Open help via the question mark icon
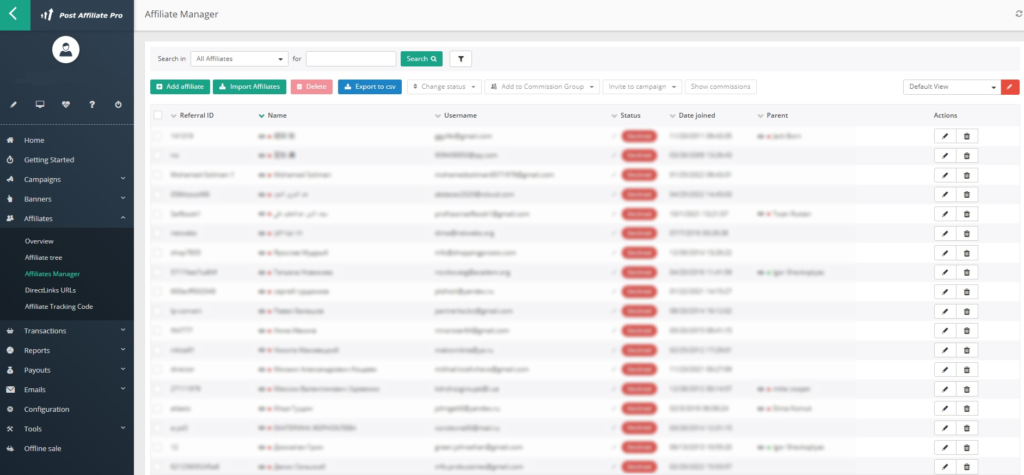 [x=92, y=104]
